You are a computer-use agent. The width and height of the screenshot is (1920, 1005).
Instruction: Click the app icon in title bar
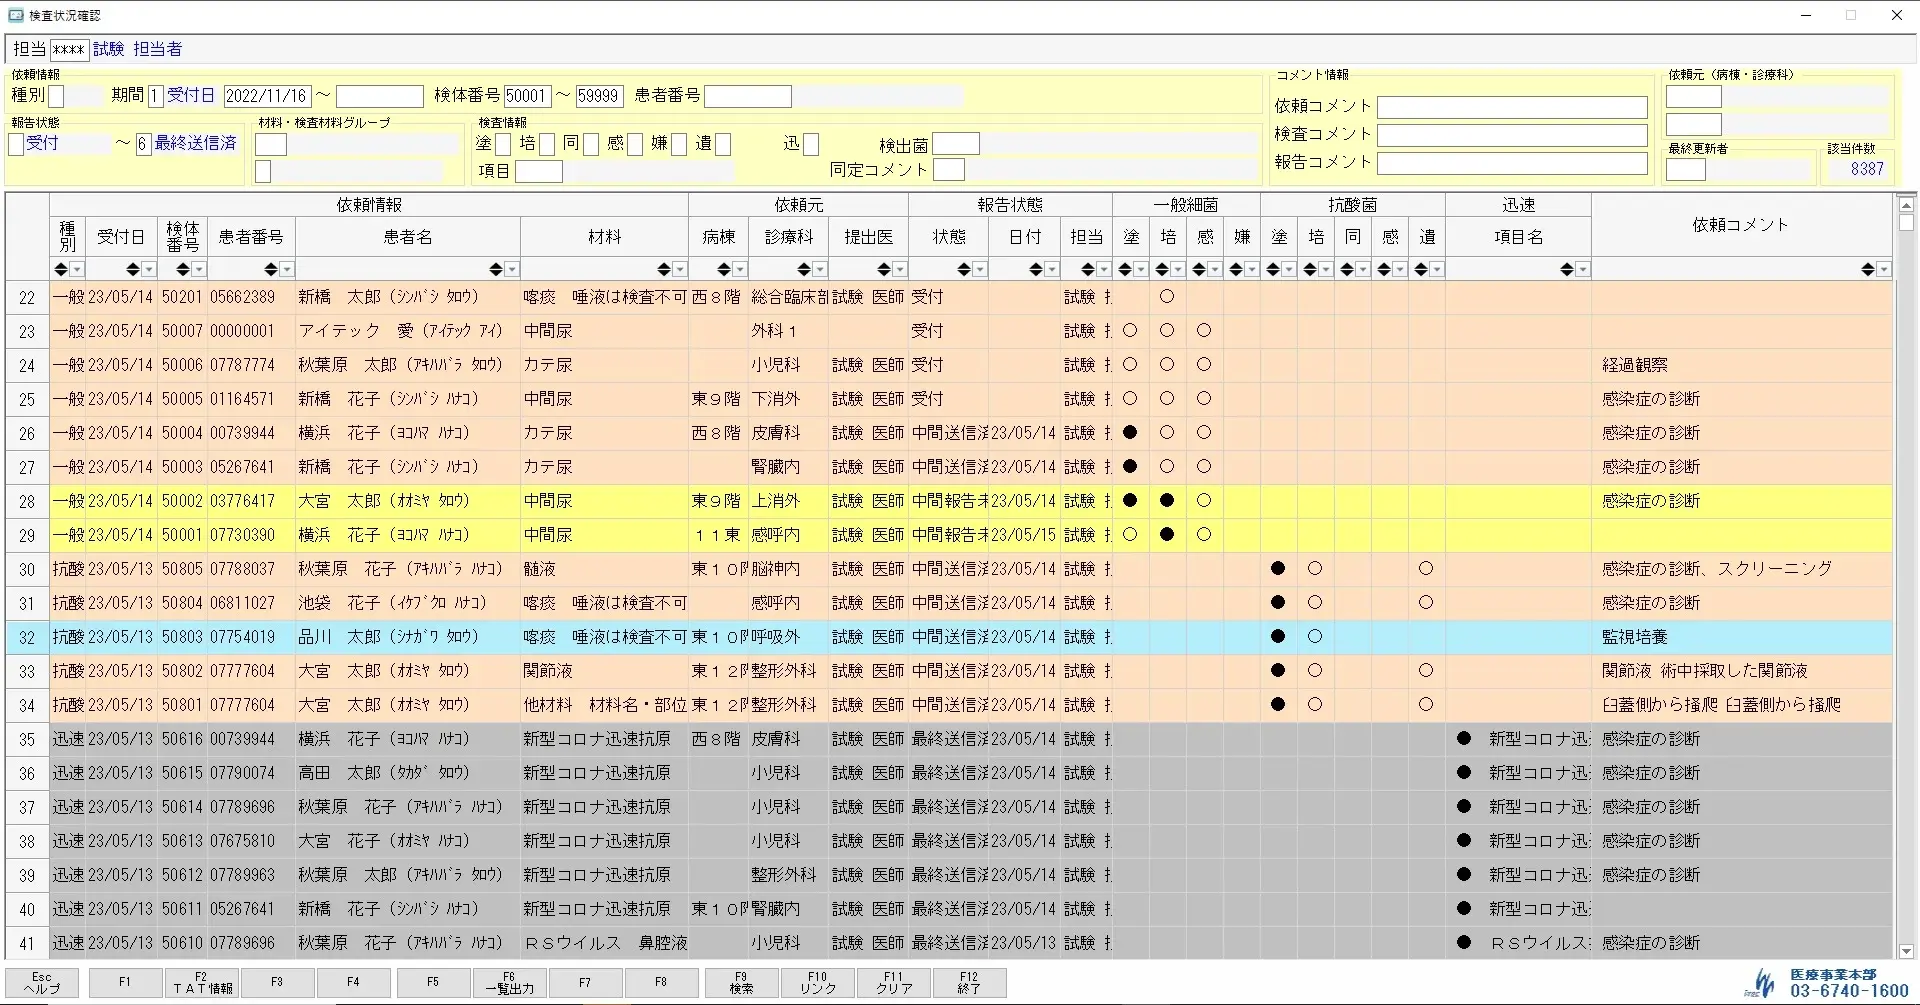click(x=16, y=15)
